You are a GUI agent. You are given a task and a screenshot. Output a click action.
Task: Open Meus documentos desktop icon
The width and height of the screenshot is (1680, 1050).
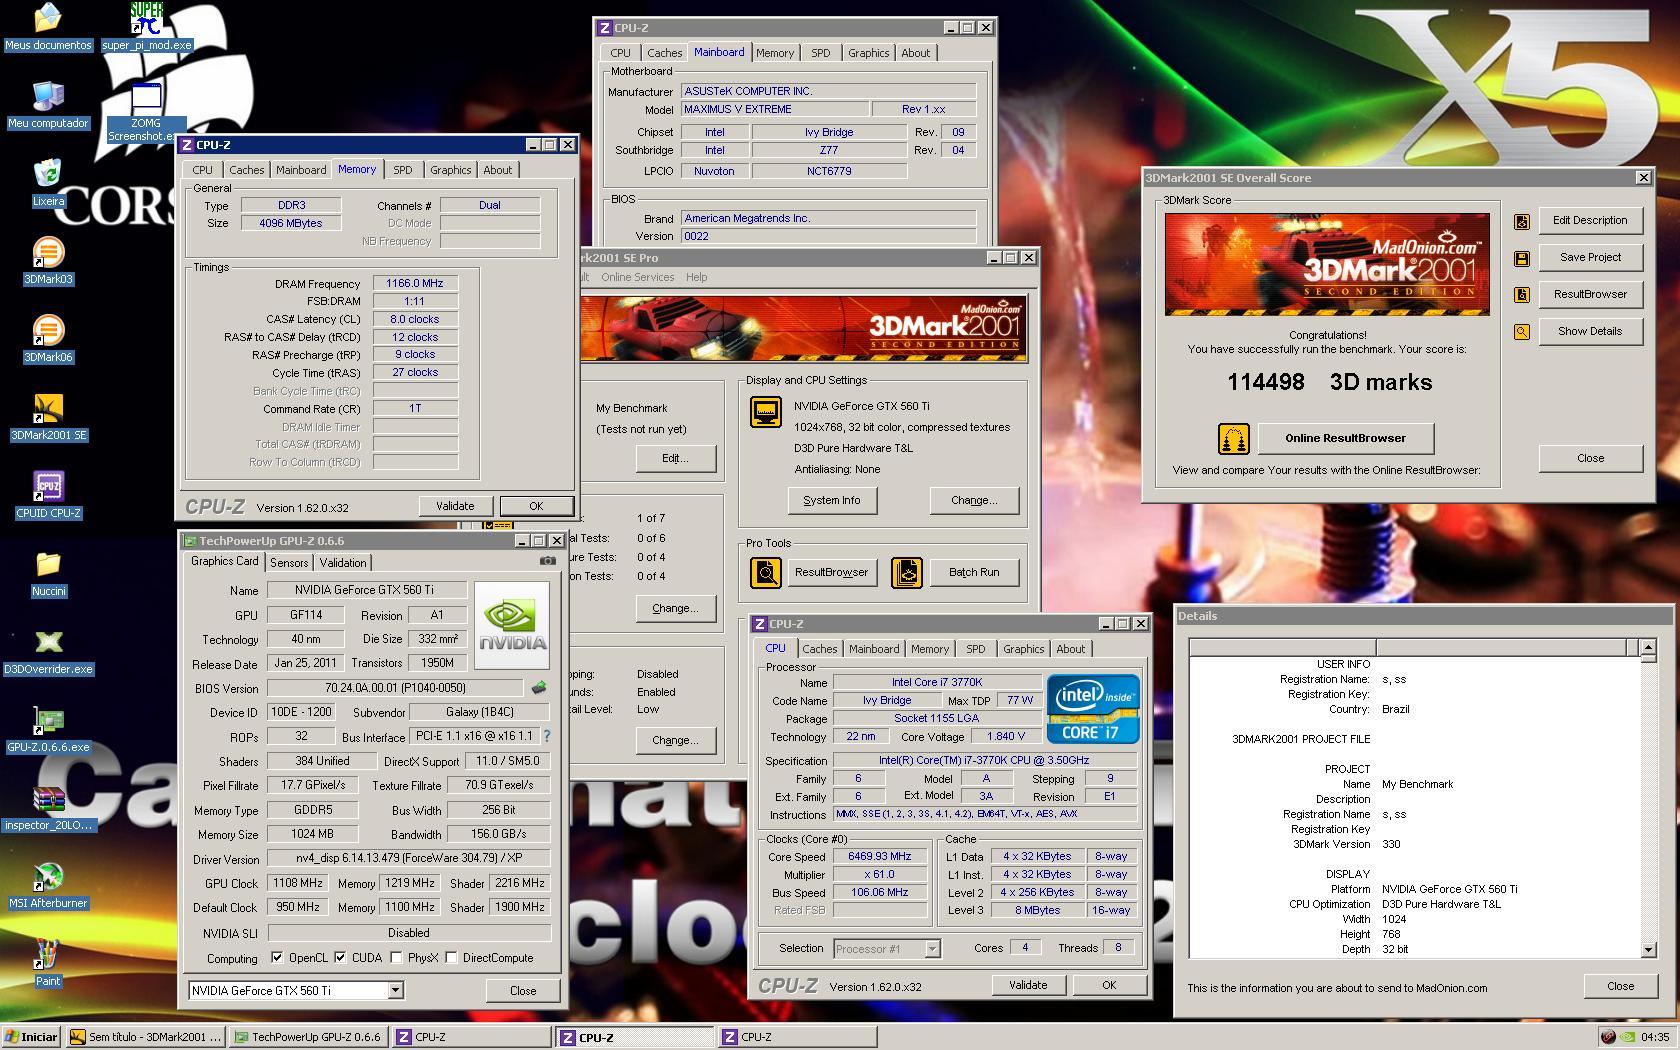pos(48,27)
